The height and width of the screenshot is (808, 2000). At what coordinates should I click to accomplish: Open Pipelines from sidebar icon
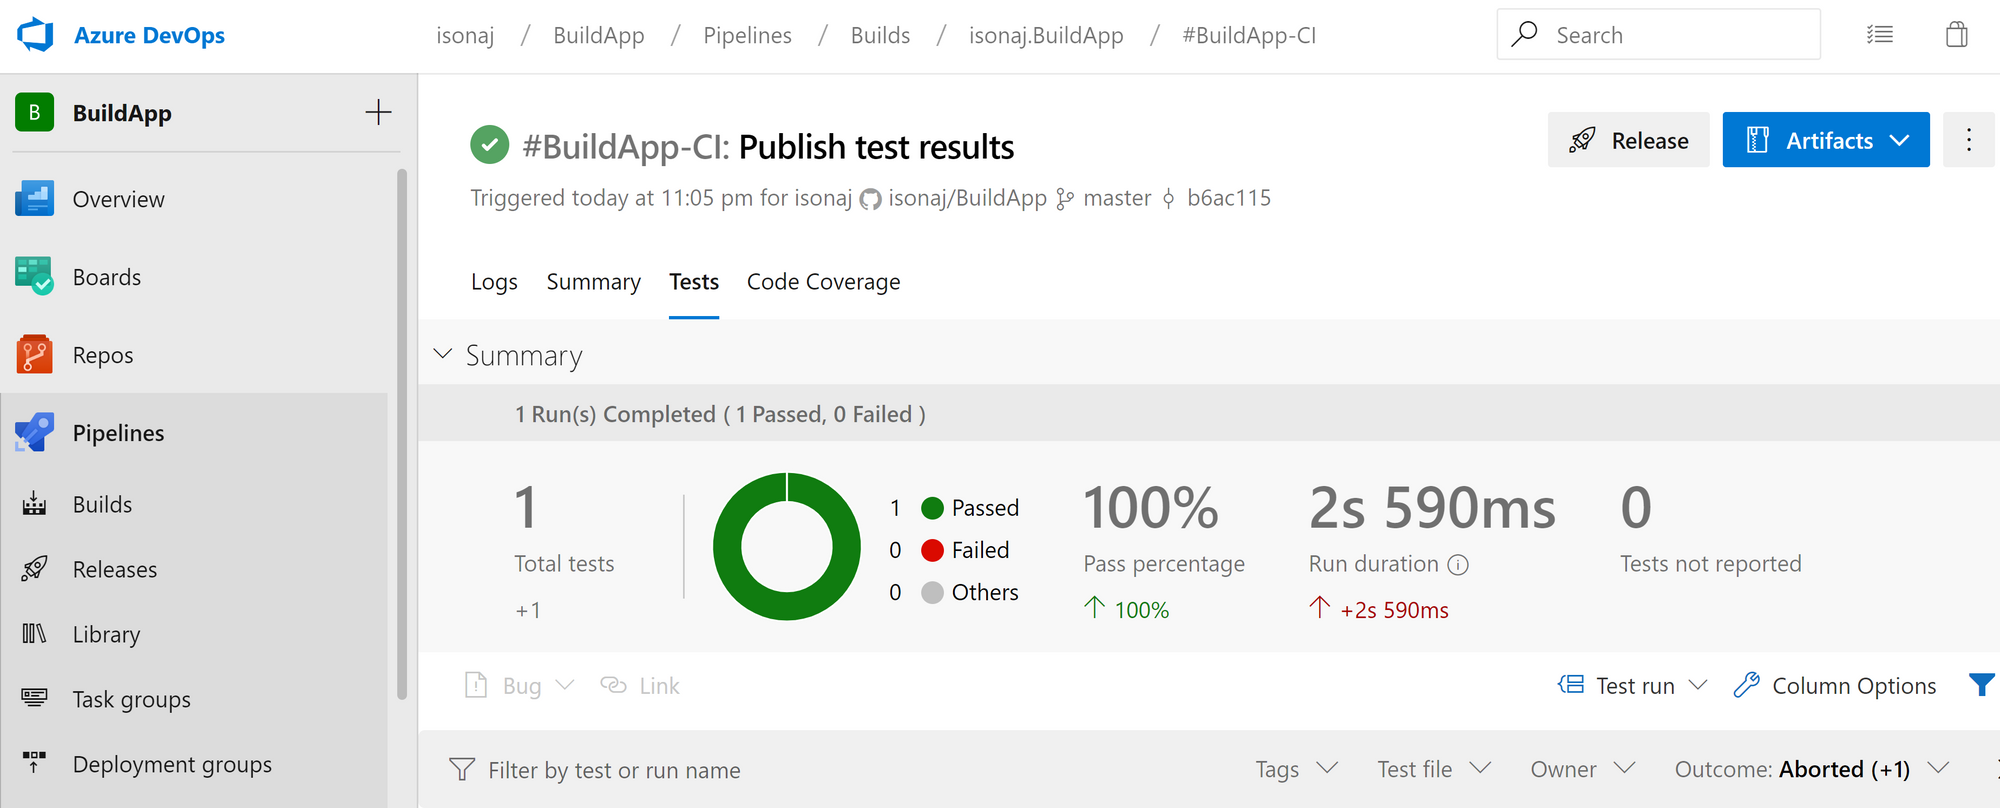tap(35, 432)
